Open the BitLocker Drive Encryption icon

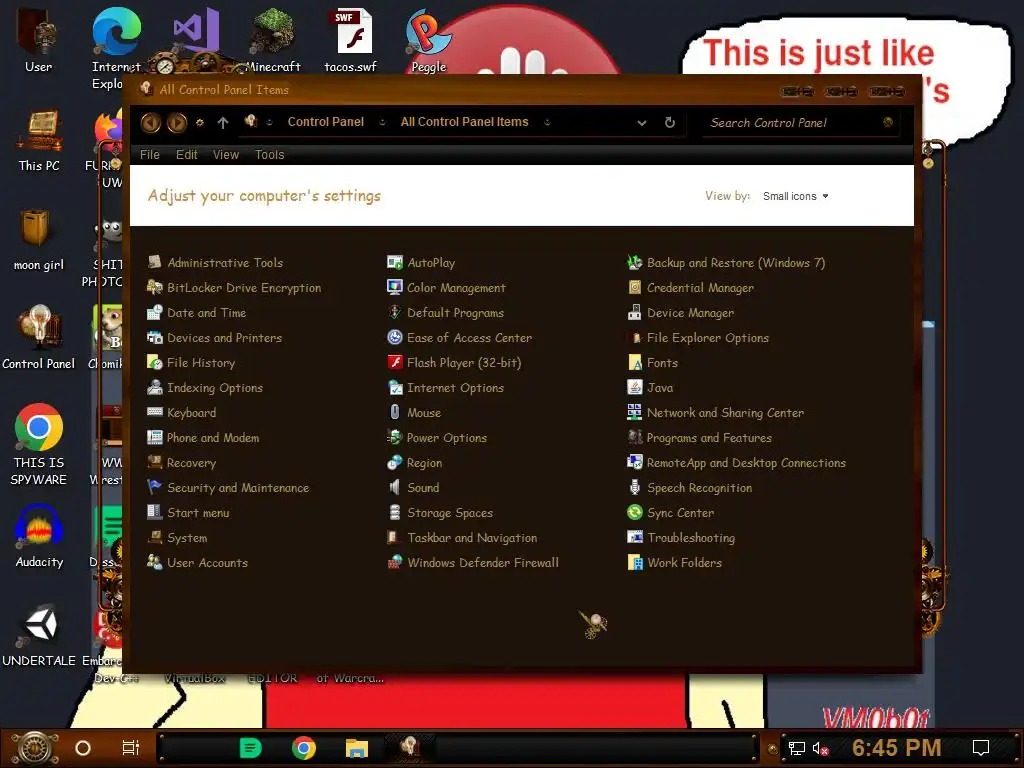point(155,287)
